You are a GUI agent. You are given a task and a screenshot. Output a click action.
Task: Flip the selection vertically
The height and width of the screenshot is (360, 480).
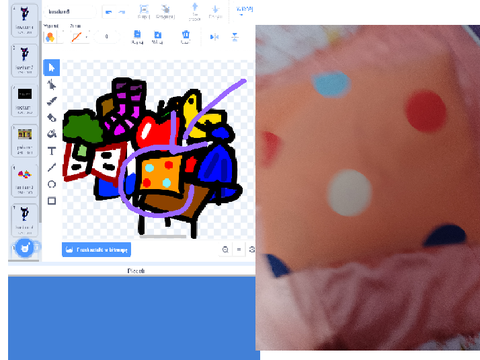click(235, 37)
